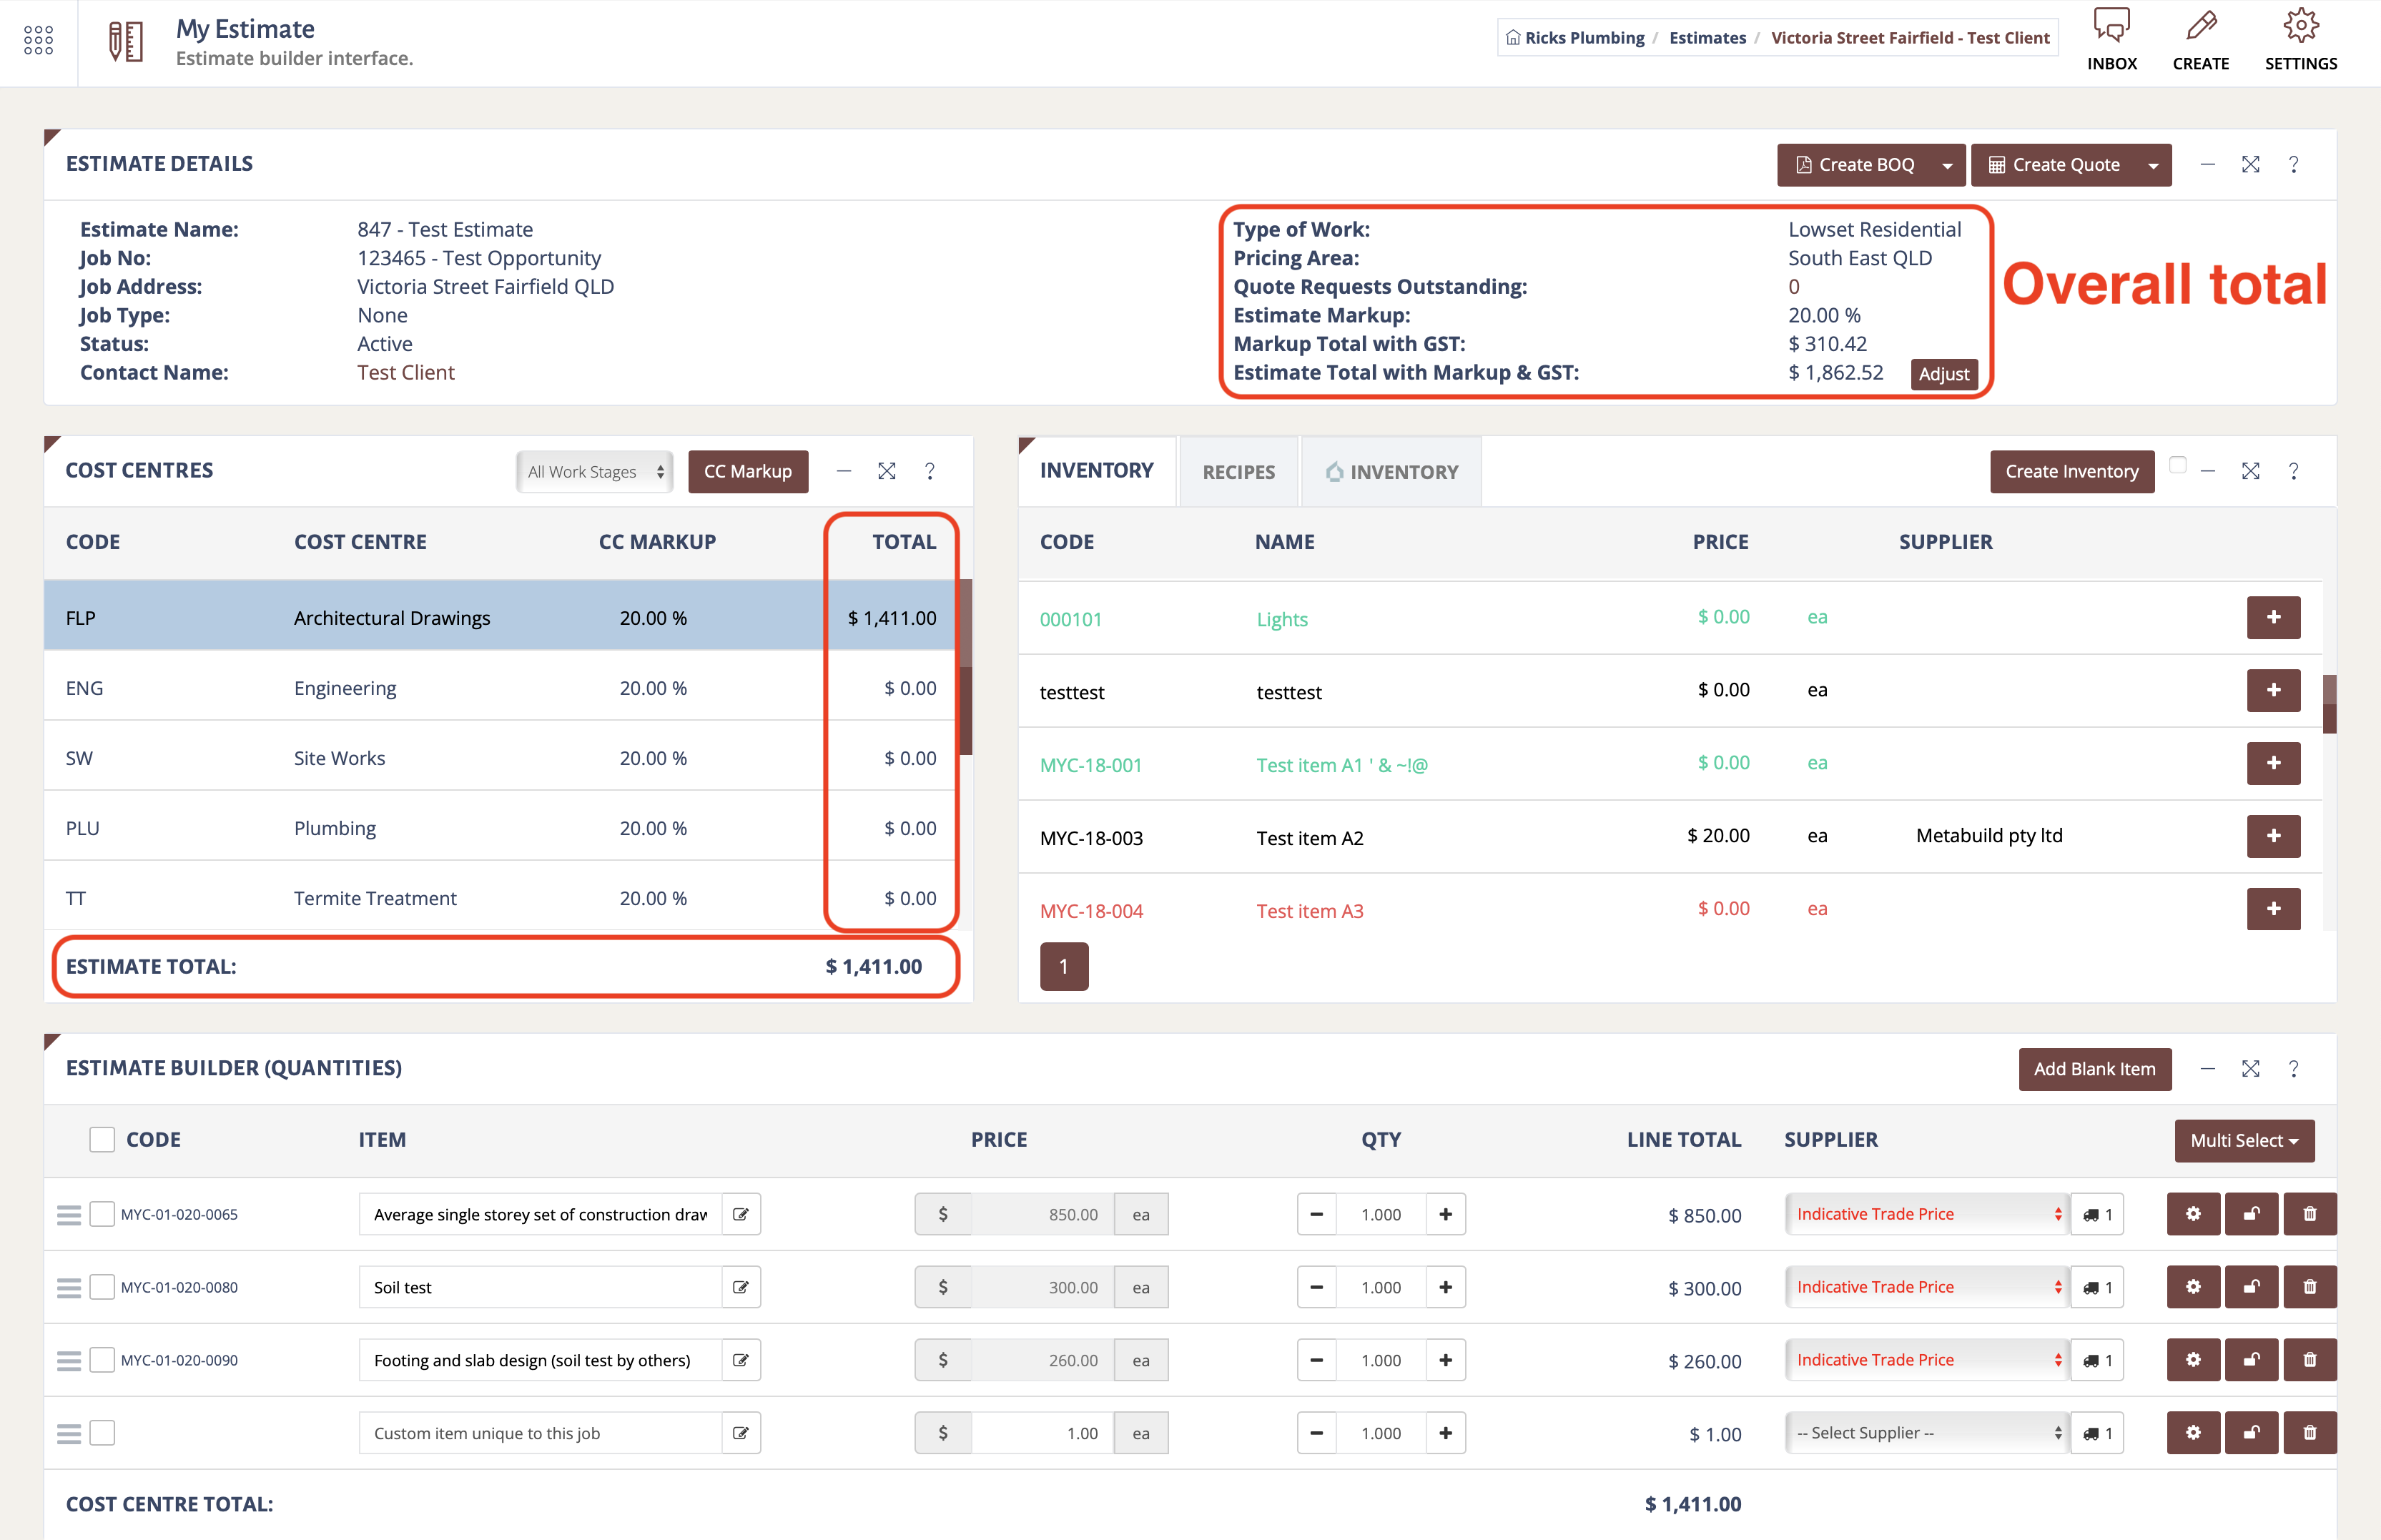Image resolution: width=2381 pixels, height=1540 pixels.
Task: Open gear options for the Soil test row
Action: click(x=2192, y=1287)
